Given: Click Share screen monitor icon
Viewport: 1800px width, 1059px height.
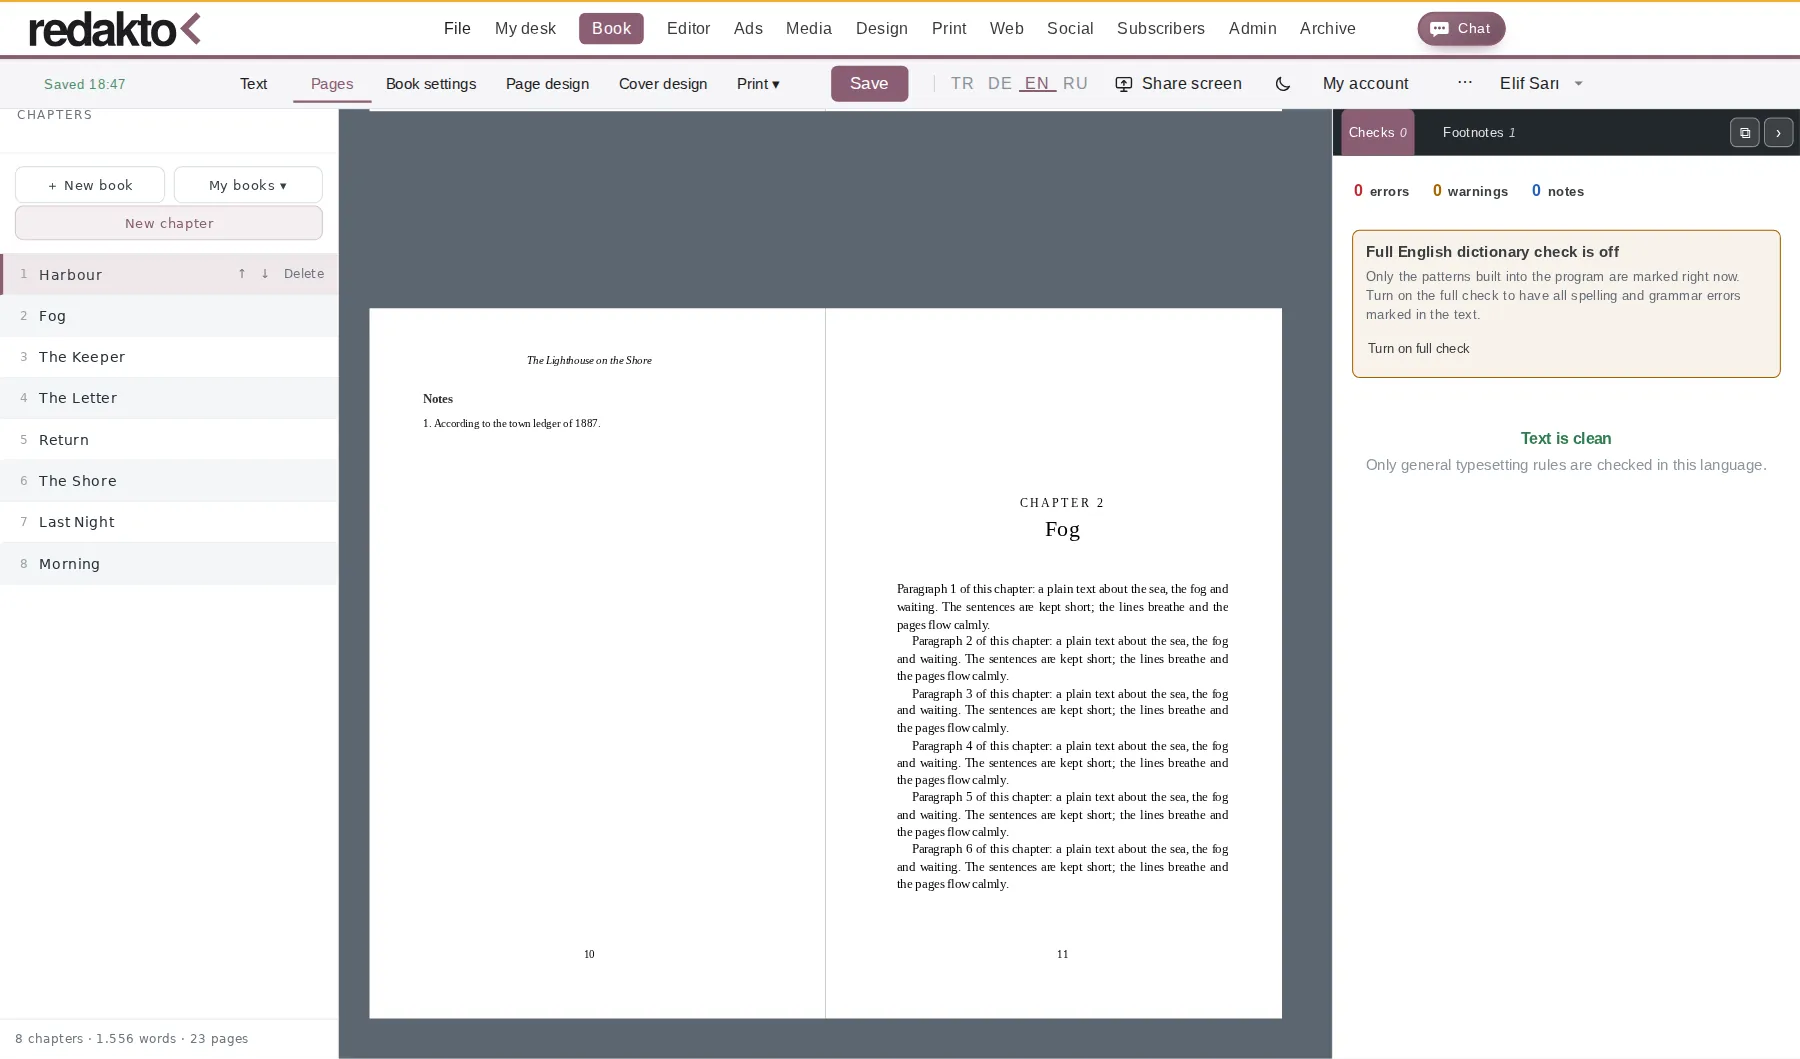Looking at the screenshot, I should pos(1124,84).
